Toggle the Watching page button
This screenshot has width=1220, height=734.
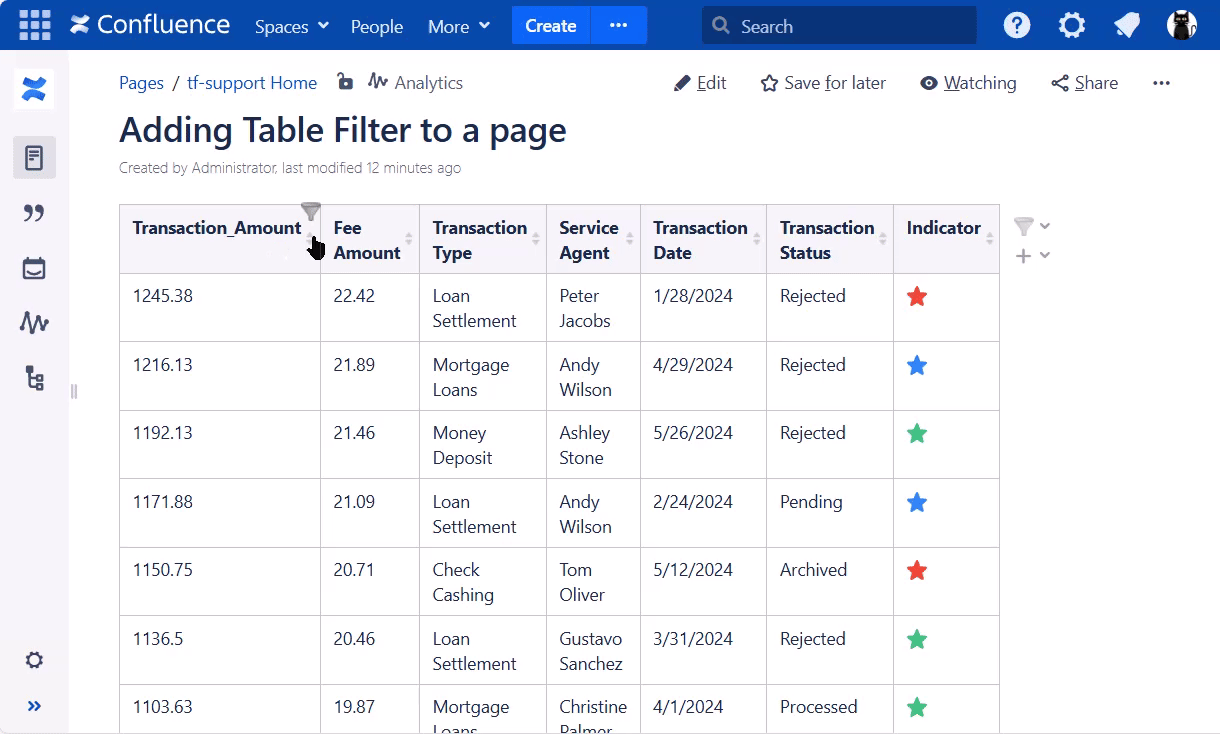click(x=968, y=83)
